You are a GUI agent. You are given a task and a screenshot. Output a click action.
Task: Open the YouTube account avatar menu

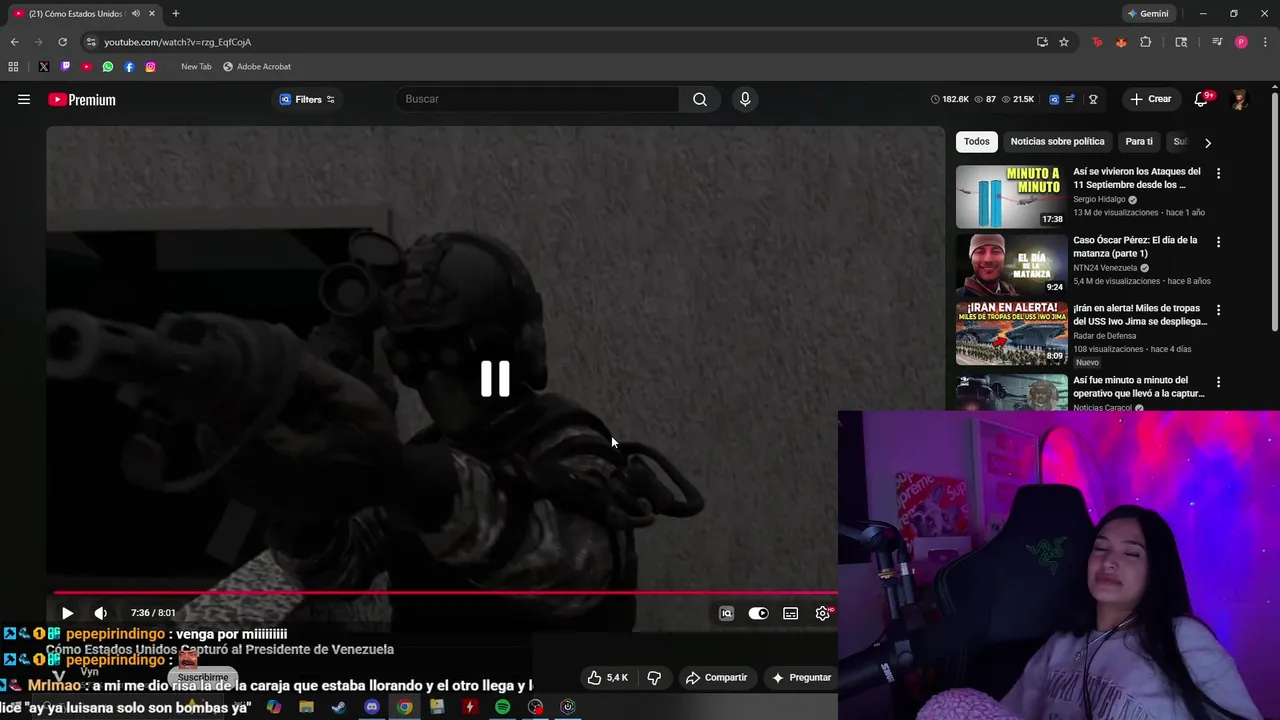pyautogui.click(x=1239, y=99)
